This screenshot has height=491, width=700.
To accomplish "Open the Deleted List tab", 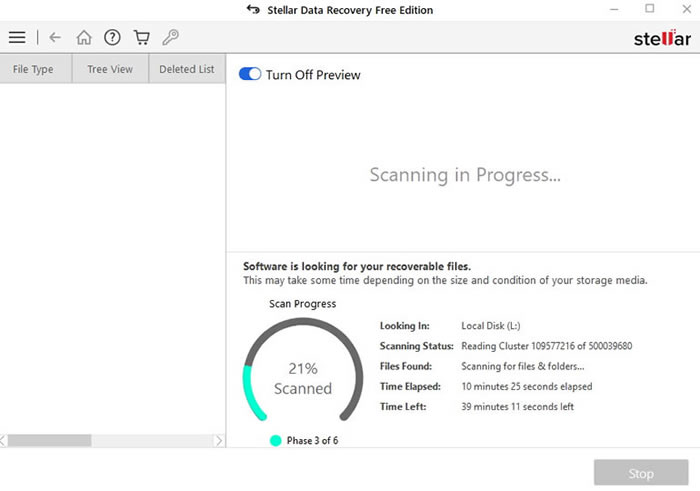I will click(186, 69).
